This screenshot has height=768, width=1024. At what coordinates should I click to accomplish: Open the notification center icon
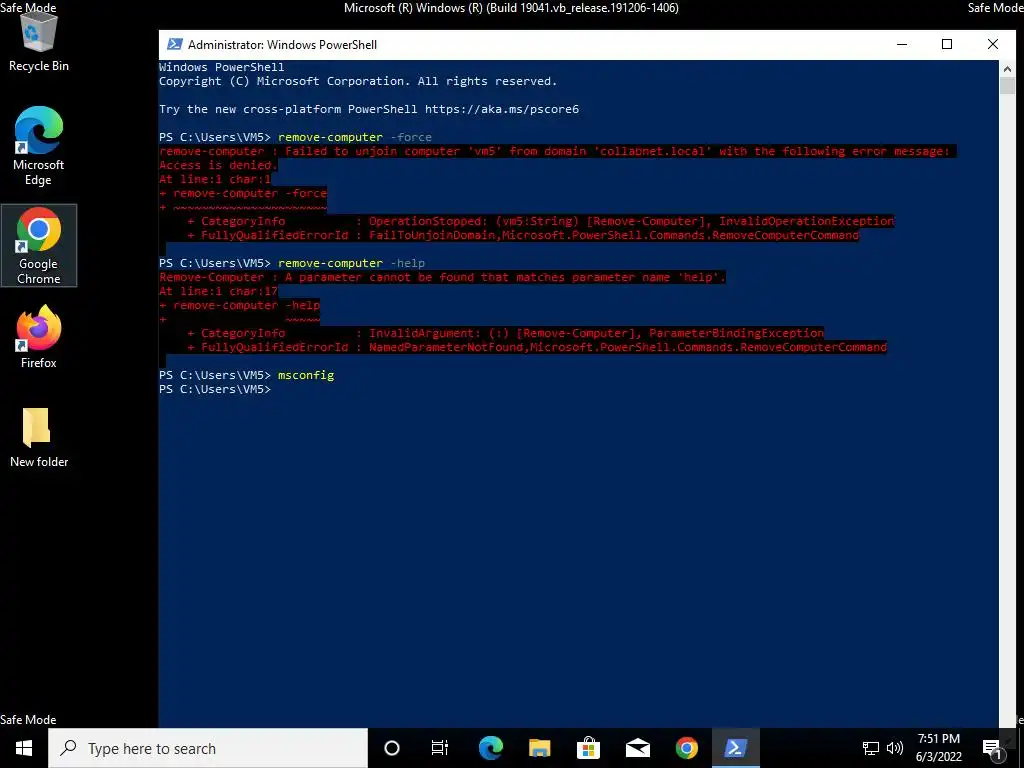992,749
